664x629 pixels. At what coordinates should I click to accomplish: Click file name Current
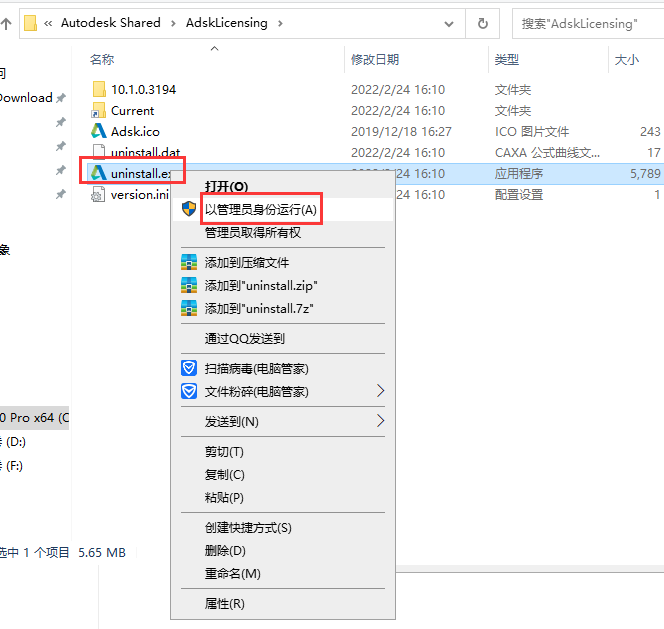(133, 111)
